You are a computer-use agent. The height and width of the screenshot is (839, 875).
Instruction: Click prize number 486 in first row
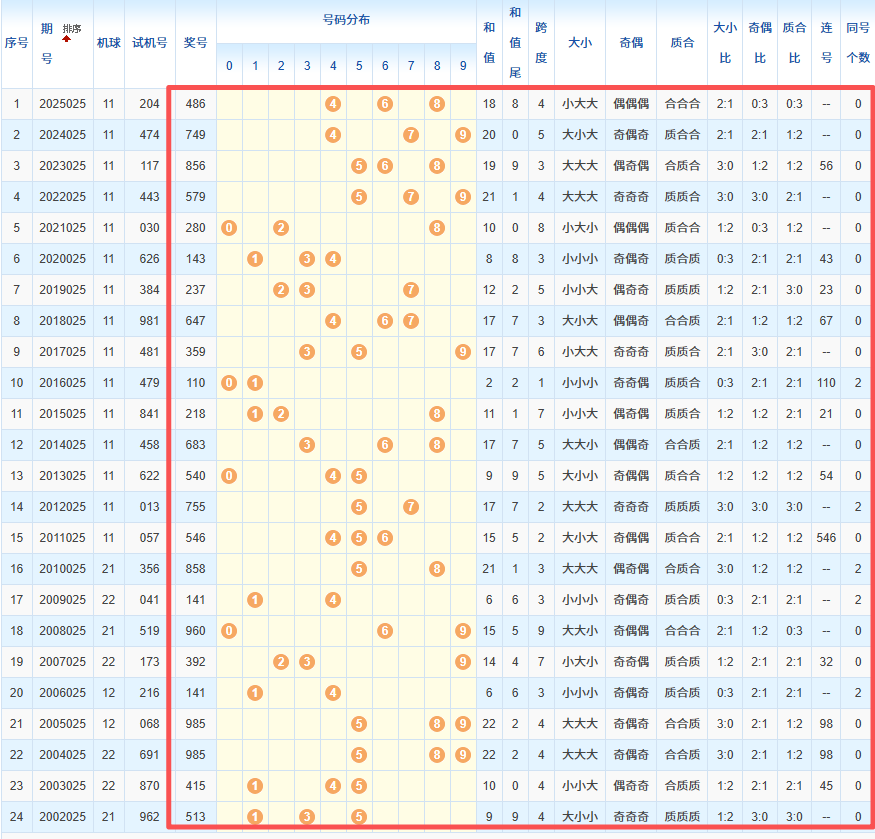196,104
